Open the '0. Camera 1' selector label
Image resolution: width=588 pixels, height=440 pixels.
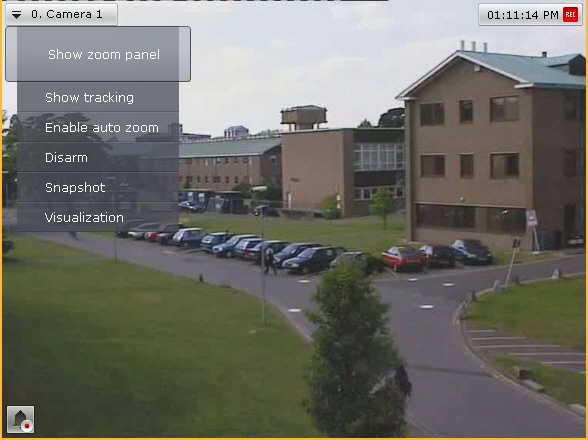click(x=67, y=14)
